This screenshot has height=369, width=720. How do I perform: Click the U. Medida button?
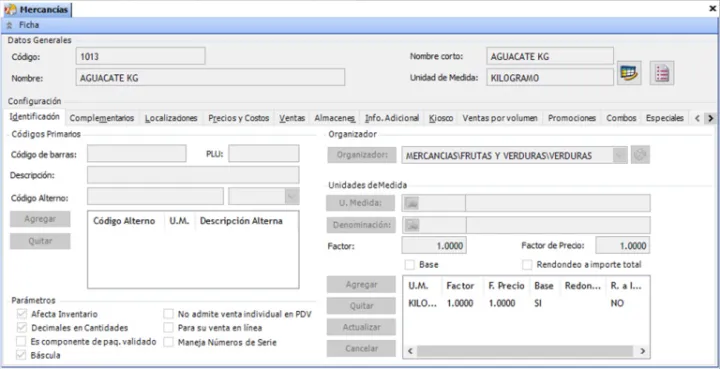pyautogui.click(x=361, y=203)
